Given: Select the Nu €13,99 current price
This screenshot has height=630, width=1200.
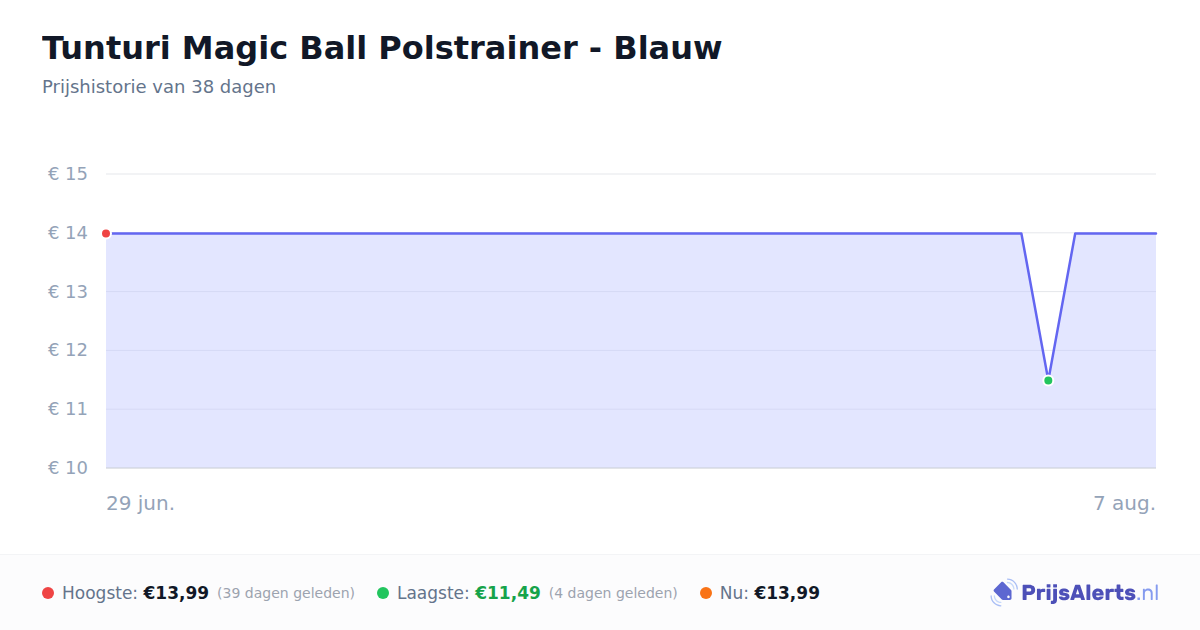Looking at the screenshot, I should [x=787, y=593].
